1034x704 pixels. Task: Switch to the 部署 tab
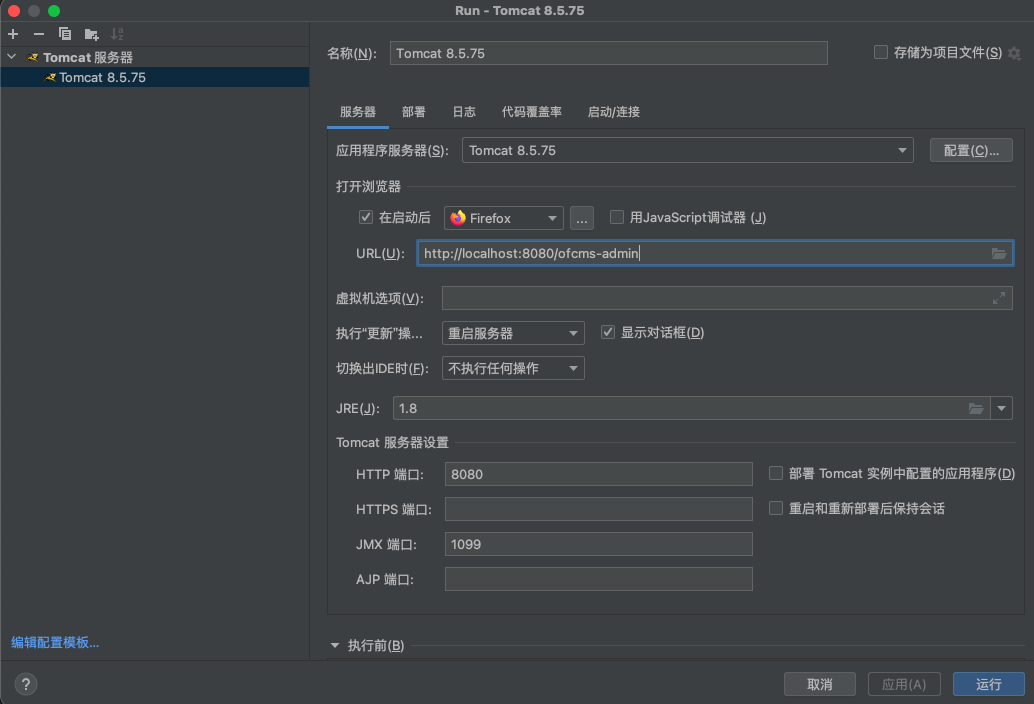413,112
